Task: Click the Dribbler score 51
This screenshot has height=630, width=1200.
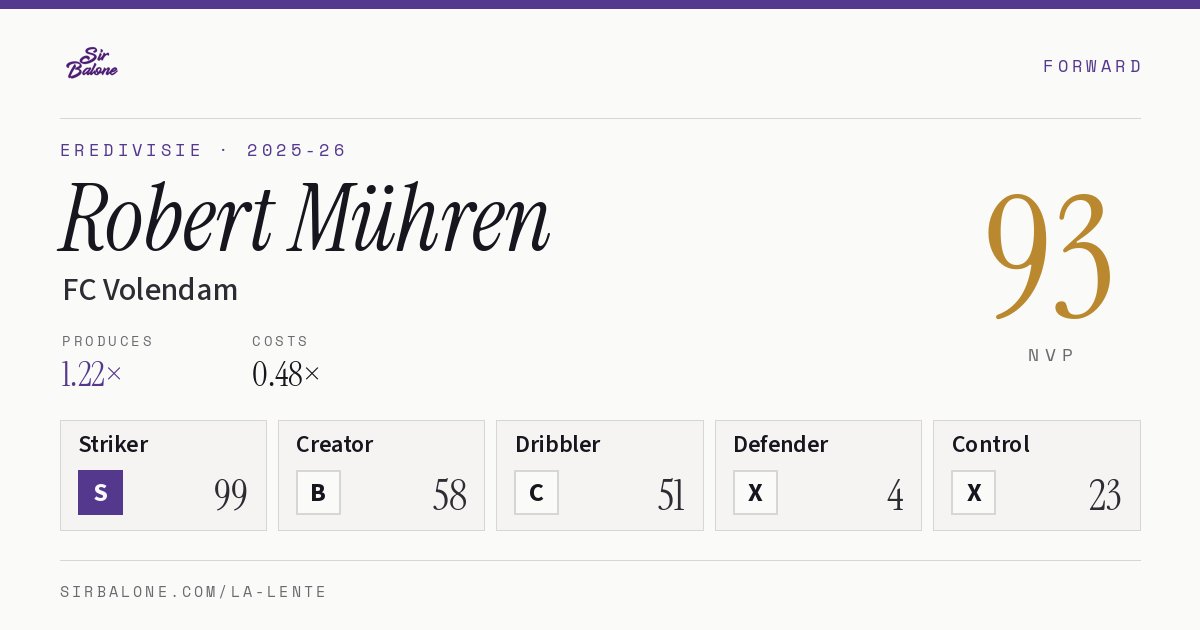Action: point(671,495)
